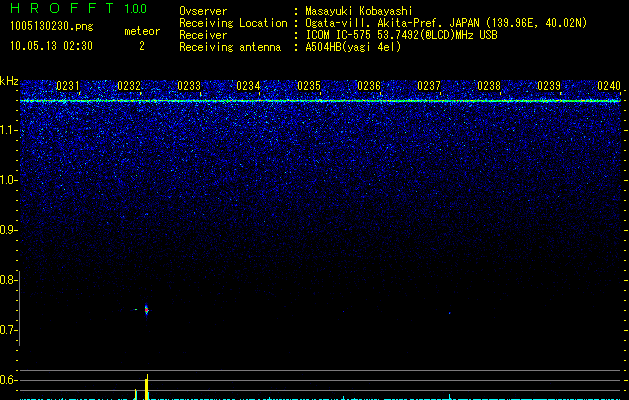Image resolution: width=629 pixels, height=400 pixels.
Task: Click the meteor count label
Action: click(x=142, y=31)
